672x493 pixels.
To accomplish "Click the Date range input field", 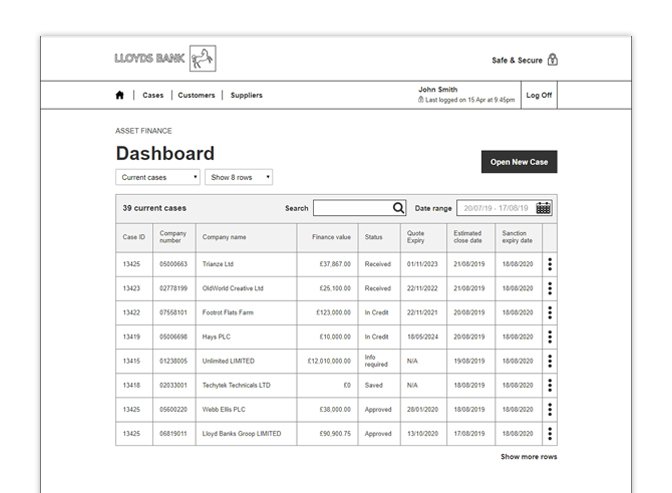I will pos(504,208).
